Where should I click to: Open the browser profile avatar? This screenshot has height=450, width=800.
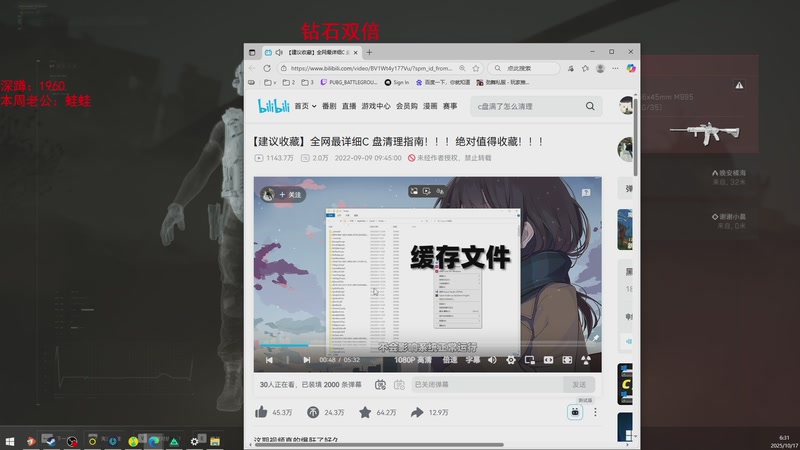601,68
